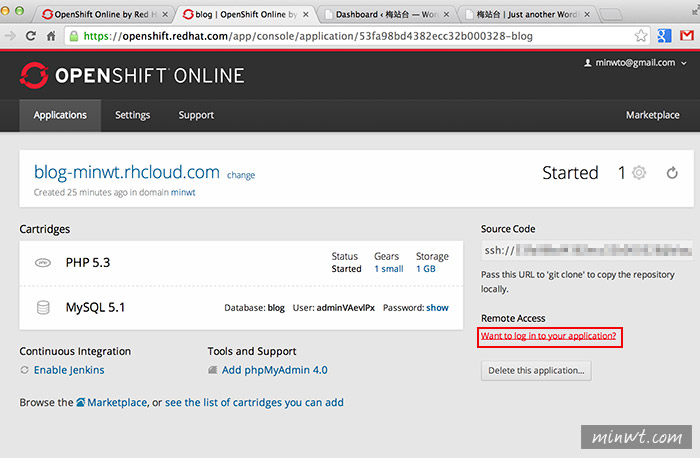
Task: Click Delete this application button
Action: pos(536,371)
